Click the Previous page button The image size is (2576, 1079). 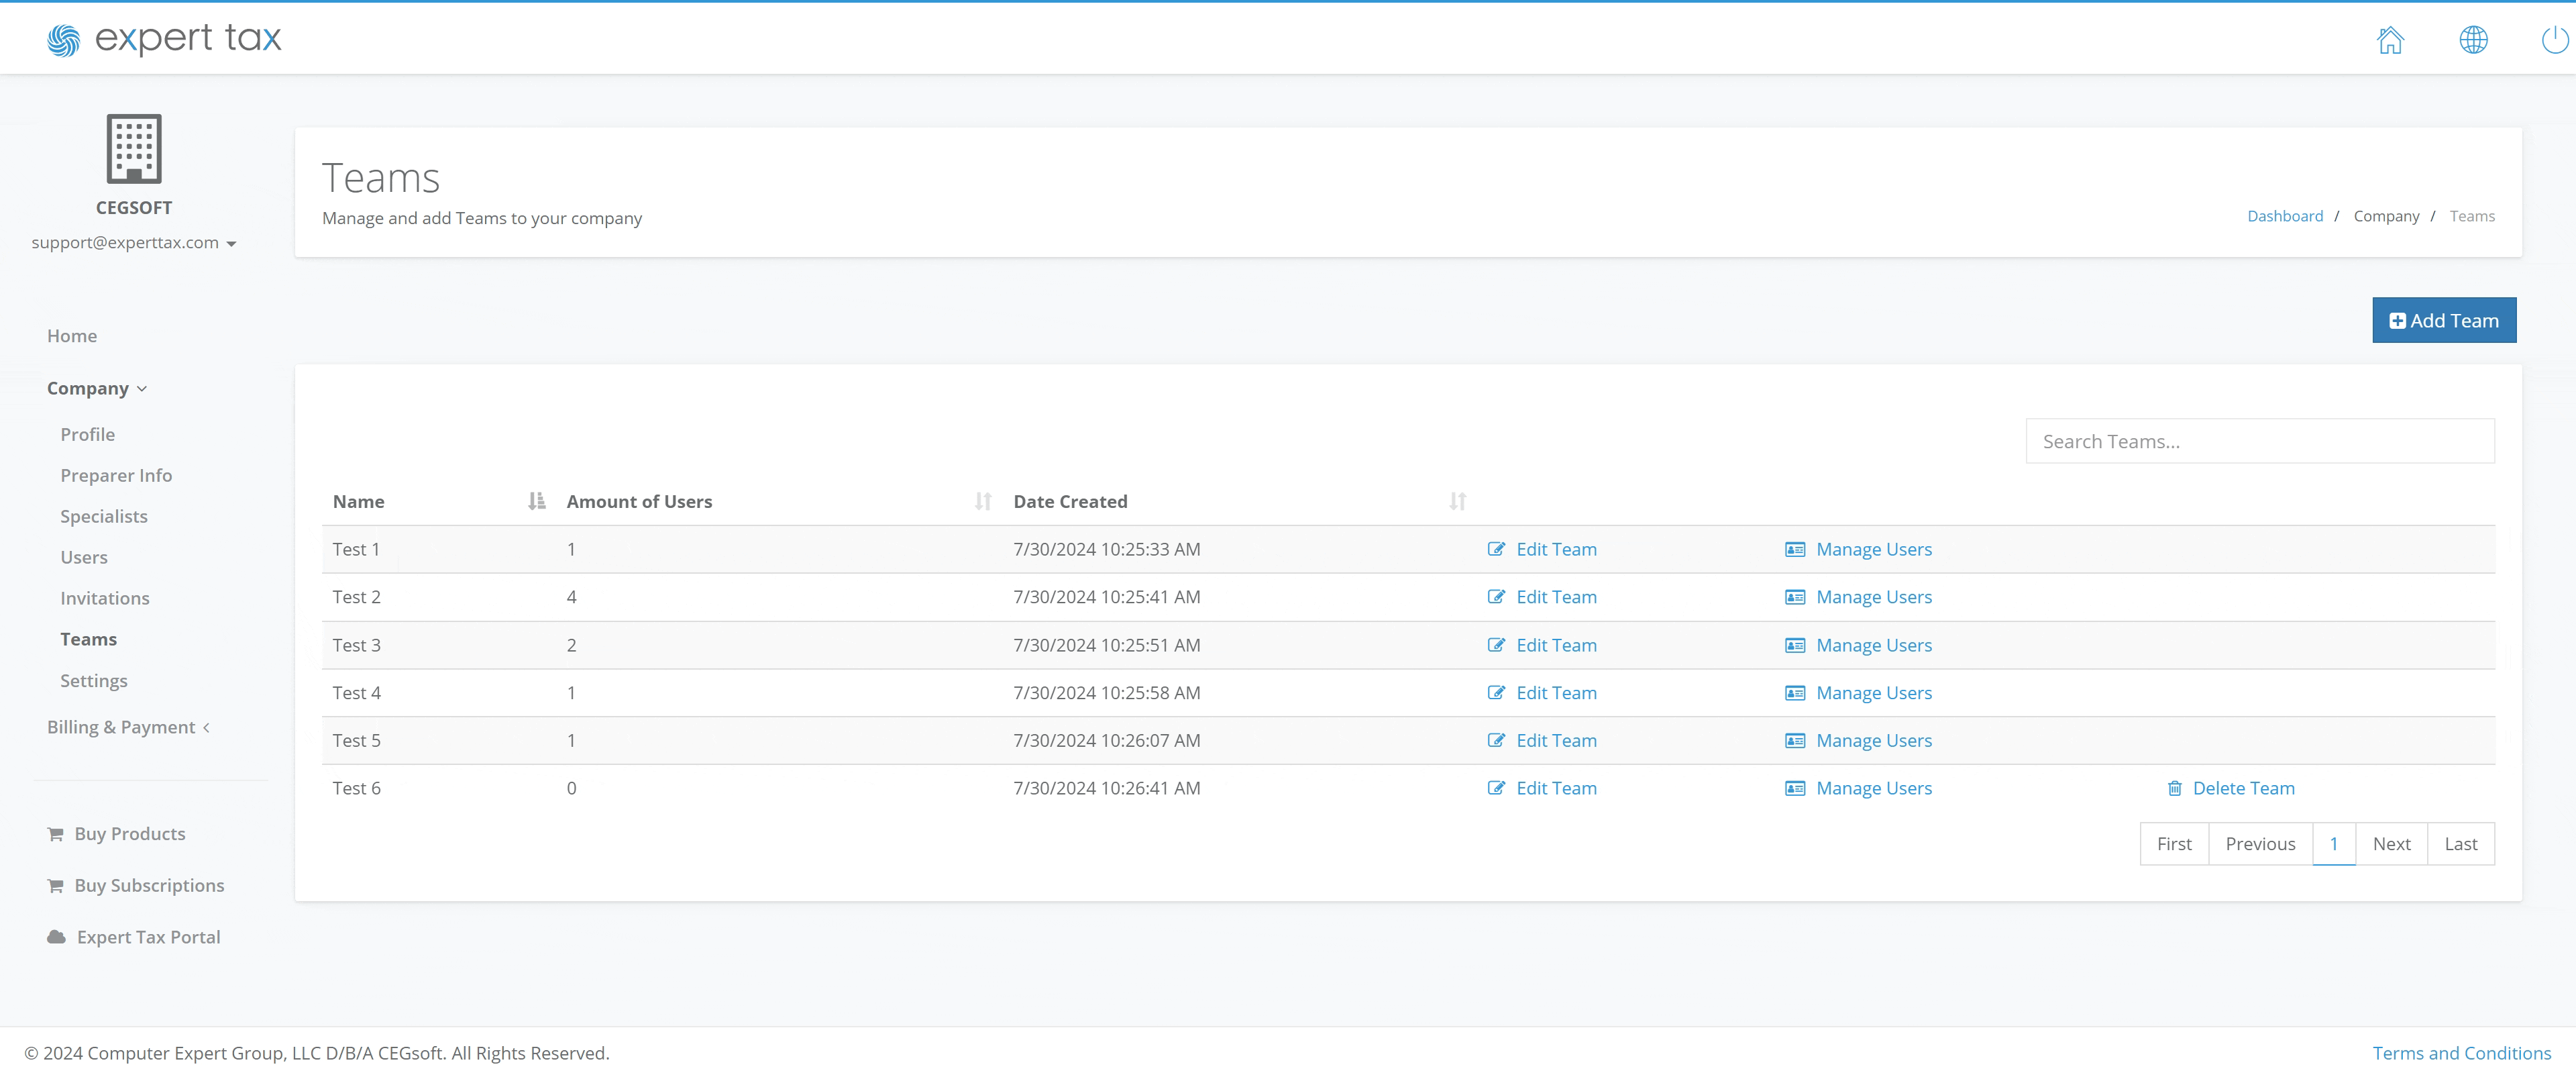[x=2260, y=844]
